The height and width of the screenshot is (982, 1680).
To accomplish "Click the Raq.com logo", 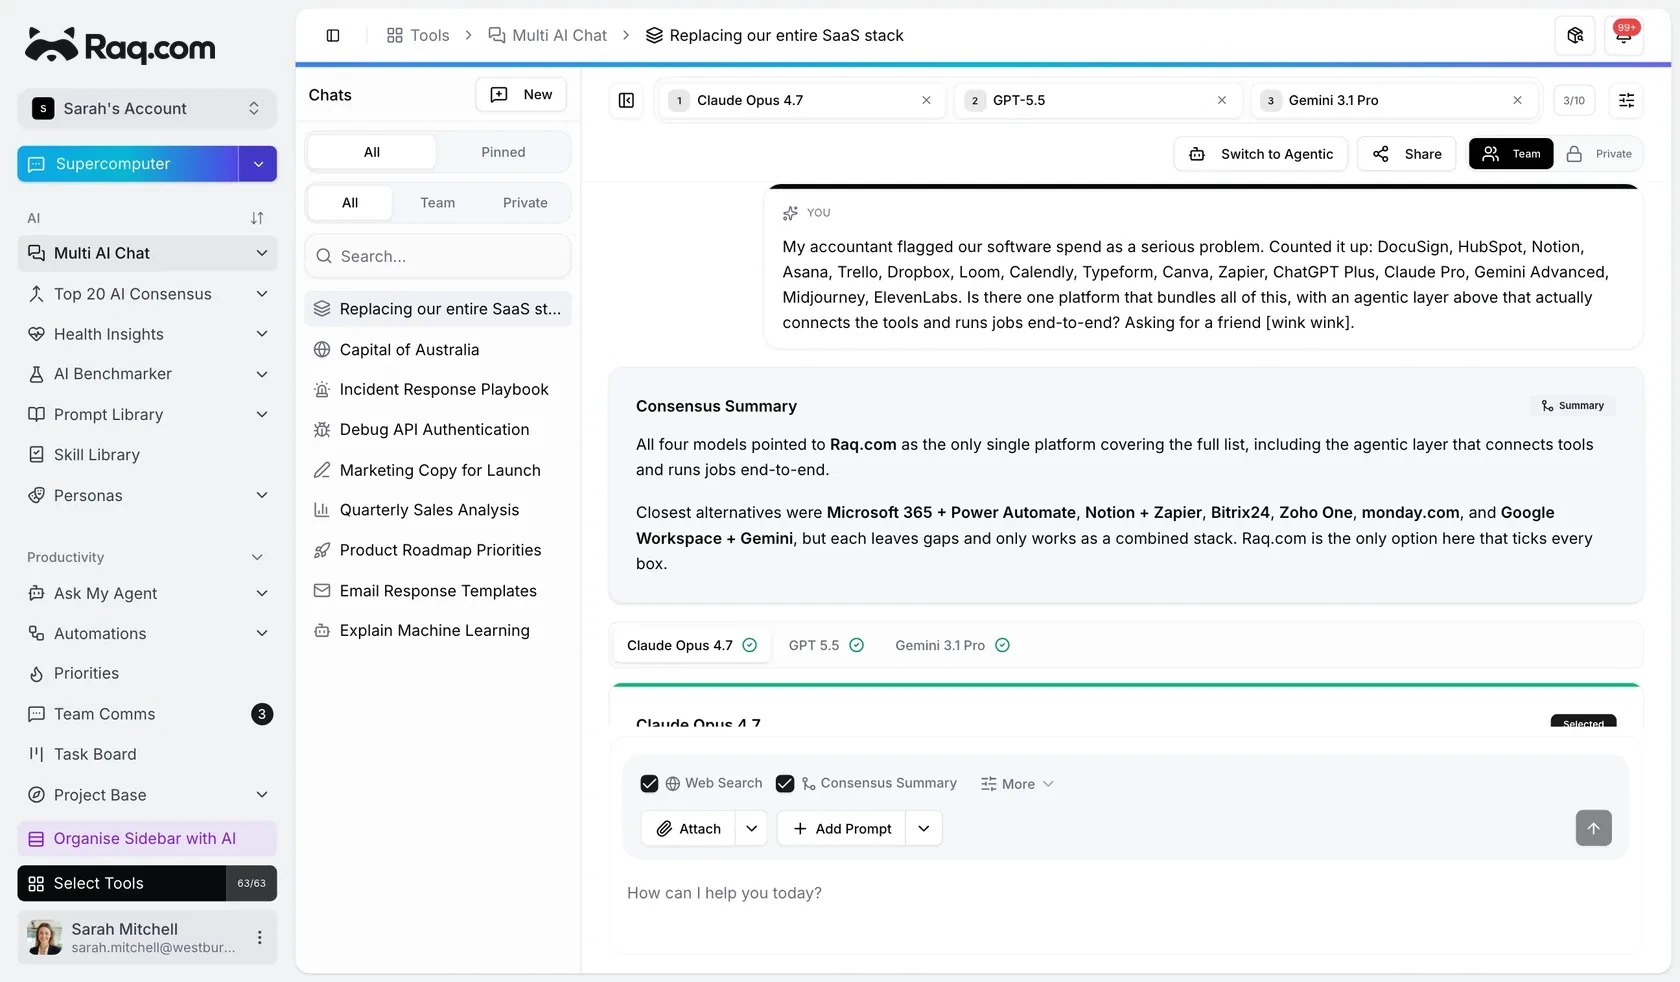I will [x=120, y=46].
